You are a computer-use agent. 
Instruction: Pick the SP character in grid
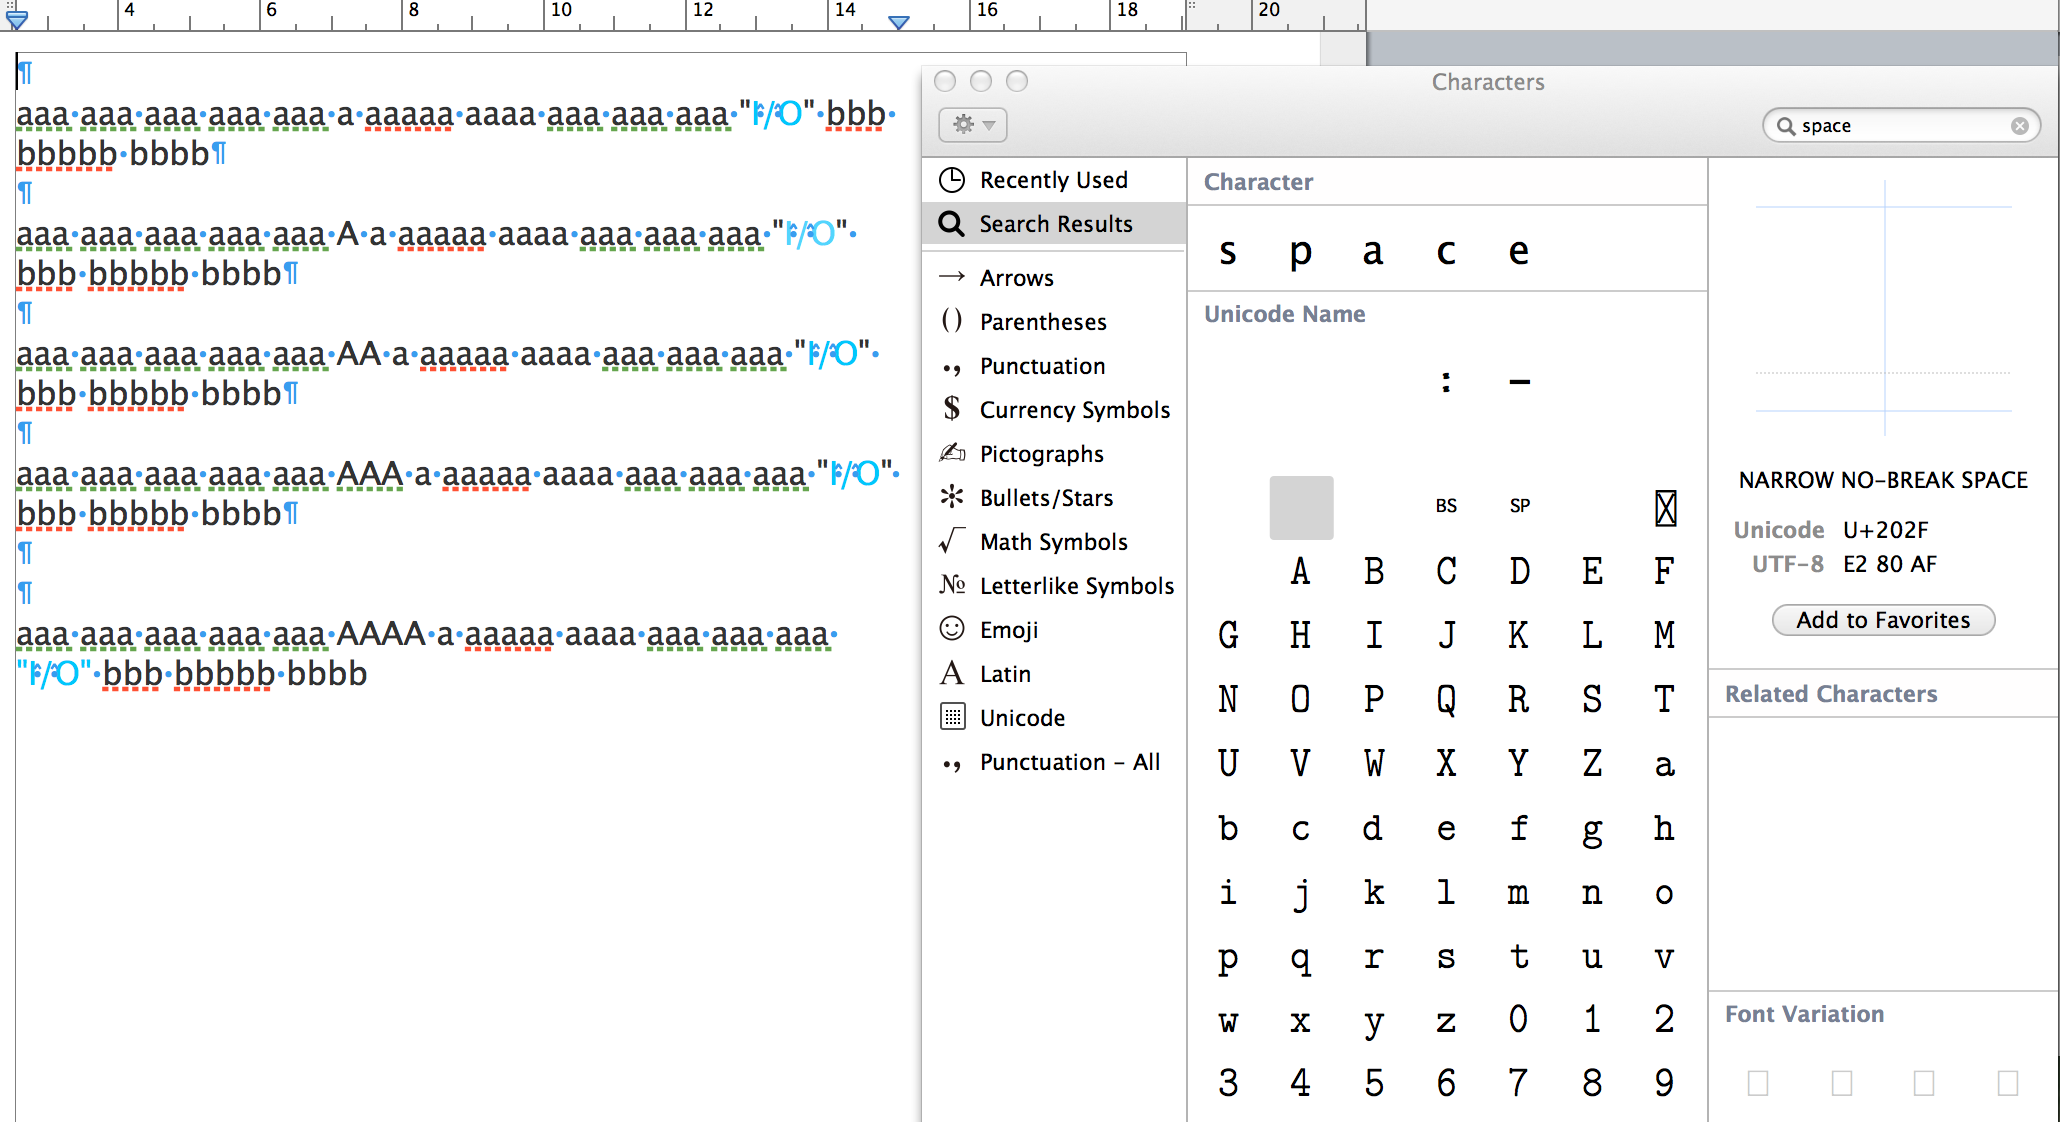[x=1519, y=506]
